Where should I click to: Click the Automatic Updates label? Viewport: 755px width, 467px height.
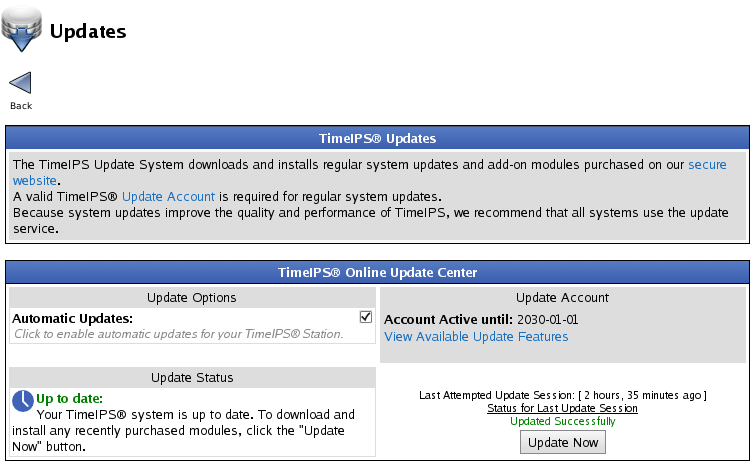tap(72, 319)
